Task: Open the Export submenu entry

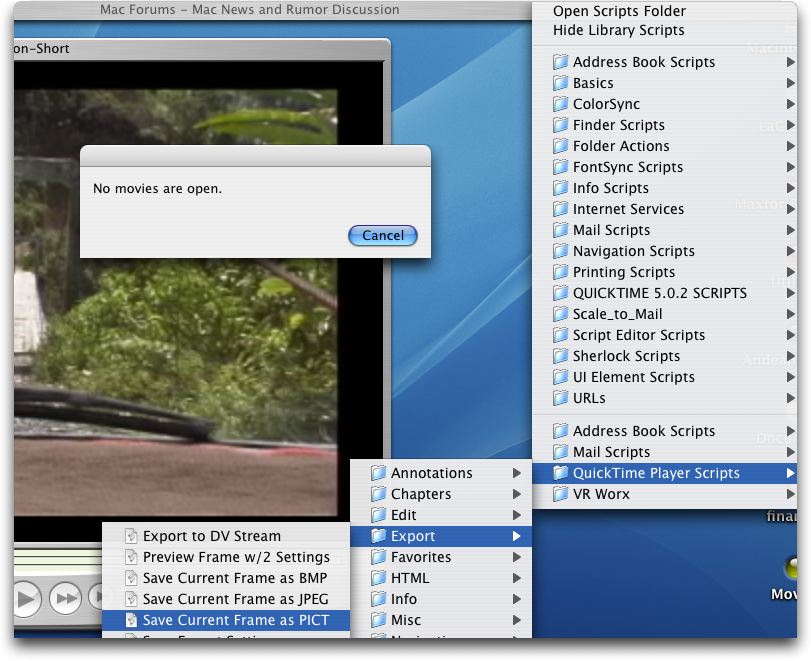Action: (x=441, y=536)
